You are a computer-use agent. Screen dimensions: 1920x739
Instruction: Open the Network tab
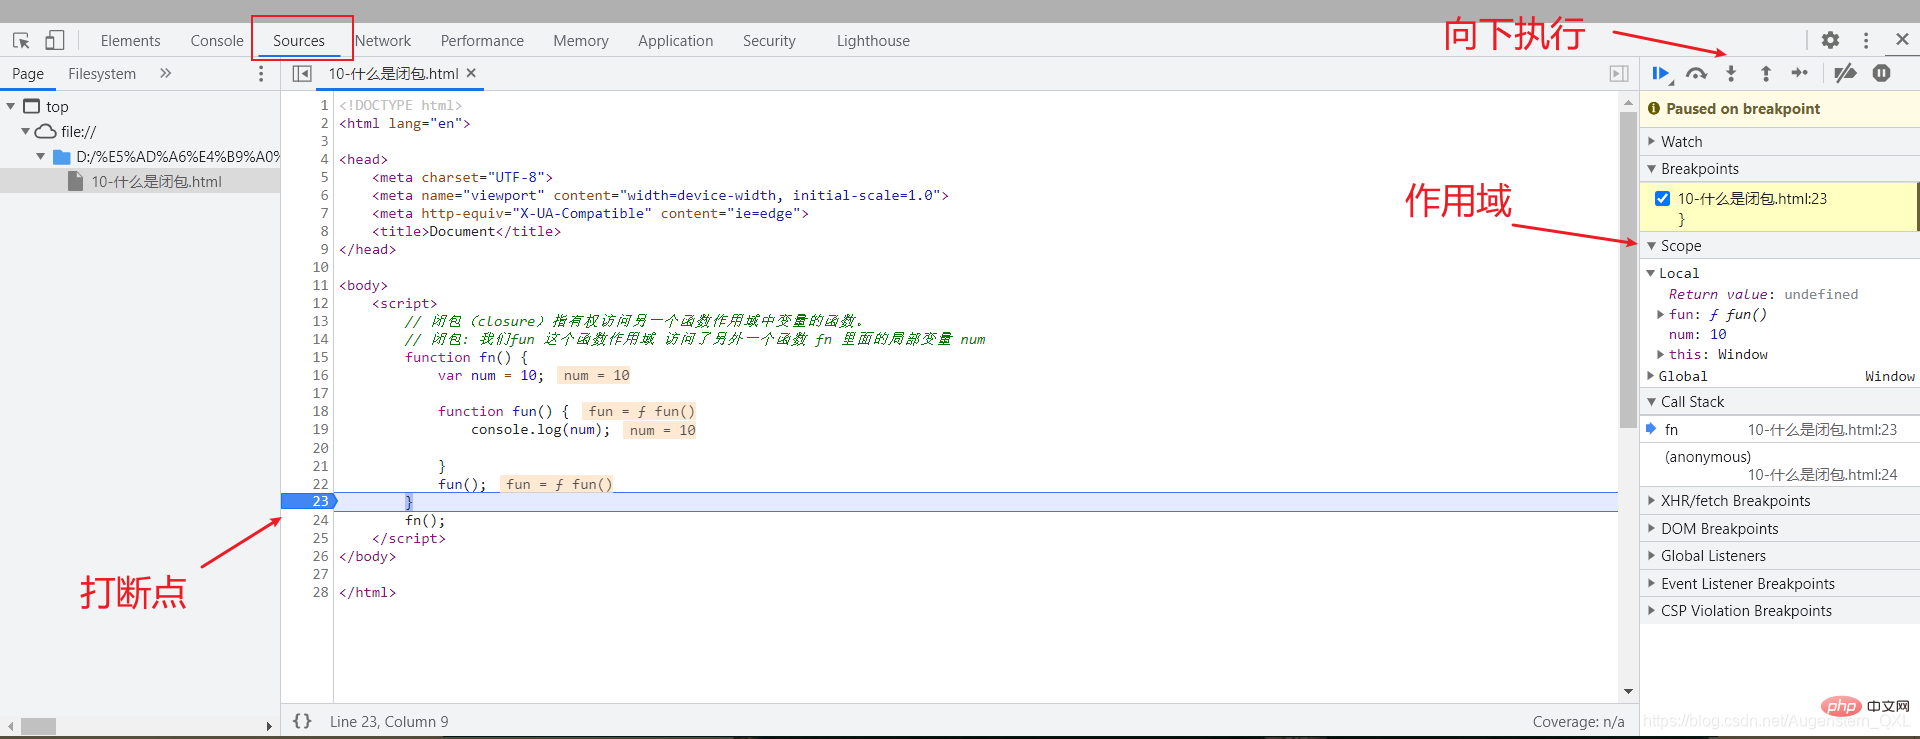pyautogui.click(x=383, y=41)
